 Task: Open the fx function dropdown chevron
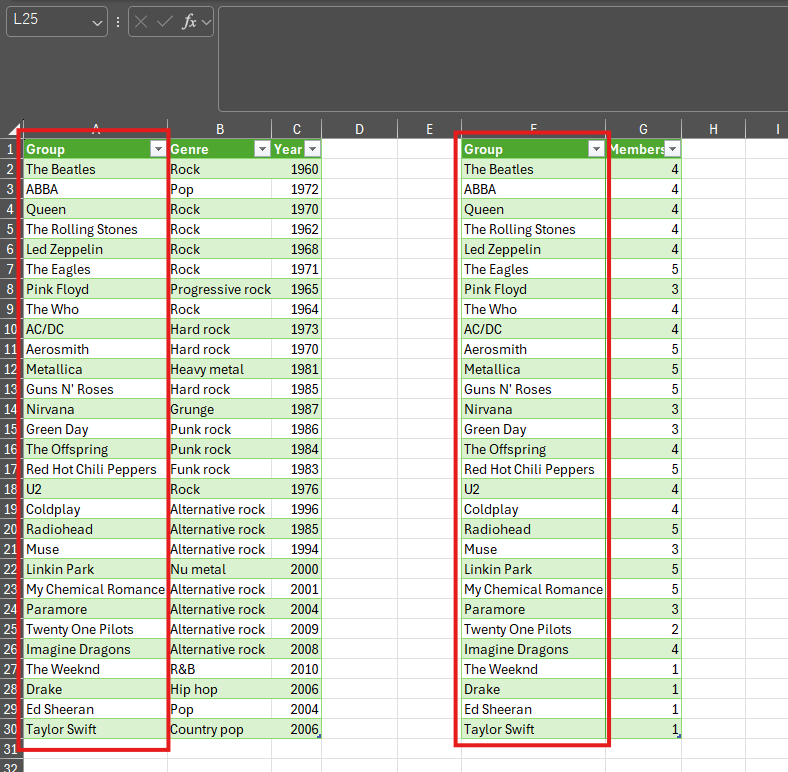206,22
